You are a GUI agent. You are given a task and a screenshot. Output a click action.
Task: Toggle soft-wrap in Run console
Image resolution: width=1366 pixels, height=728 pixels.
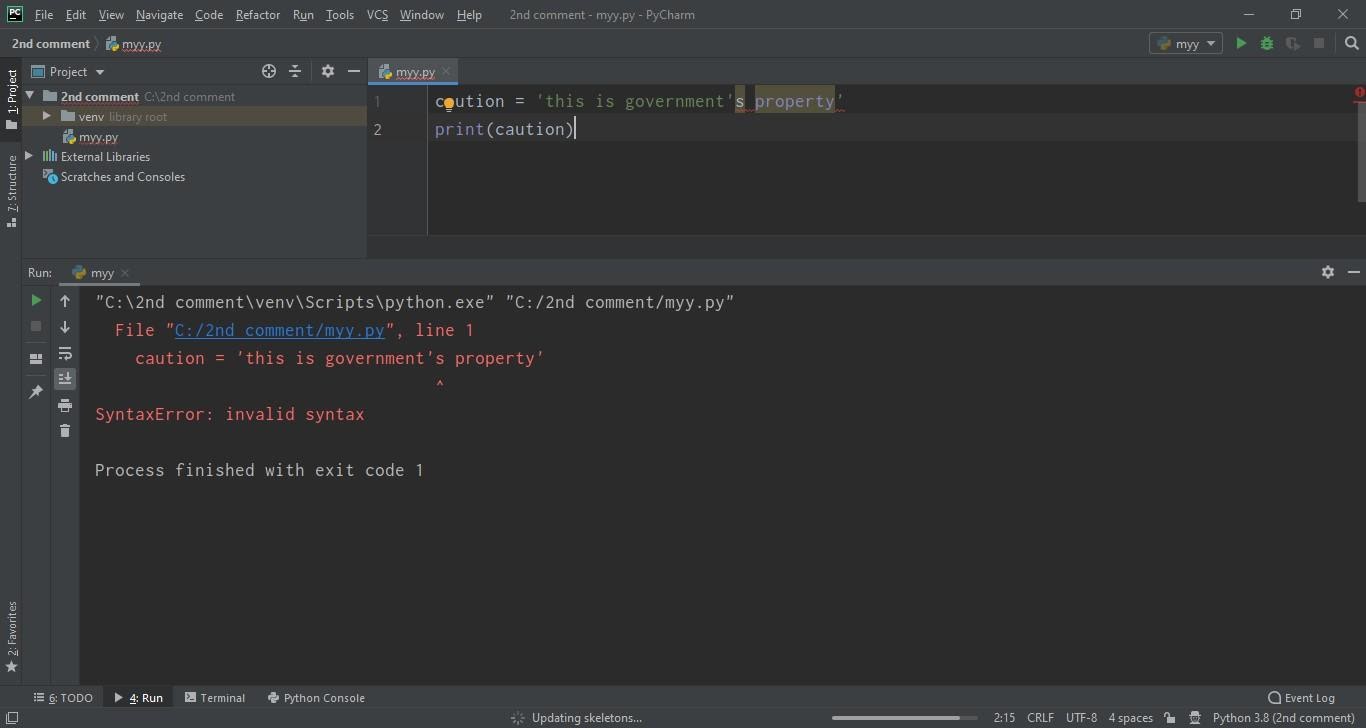point(64,353)
